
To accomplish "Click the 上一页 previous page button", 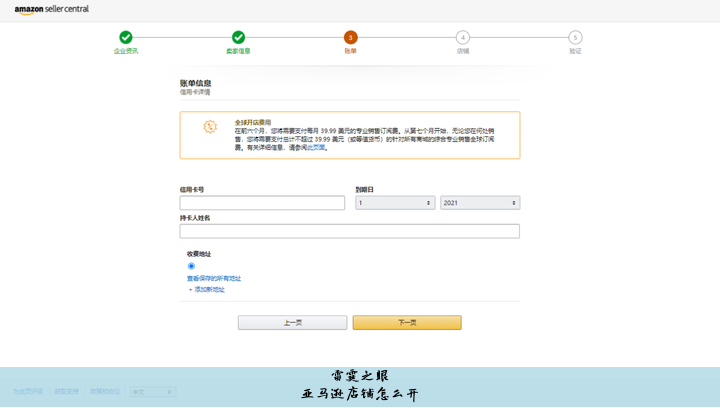I will [292, 323].
